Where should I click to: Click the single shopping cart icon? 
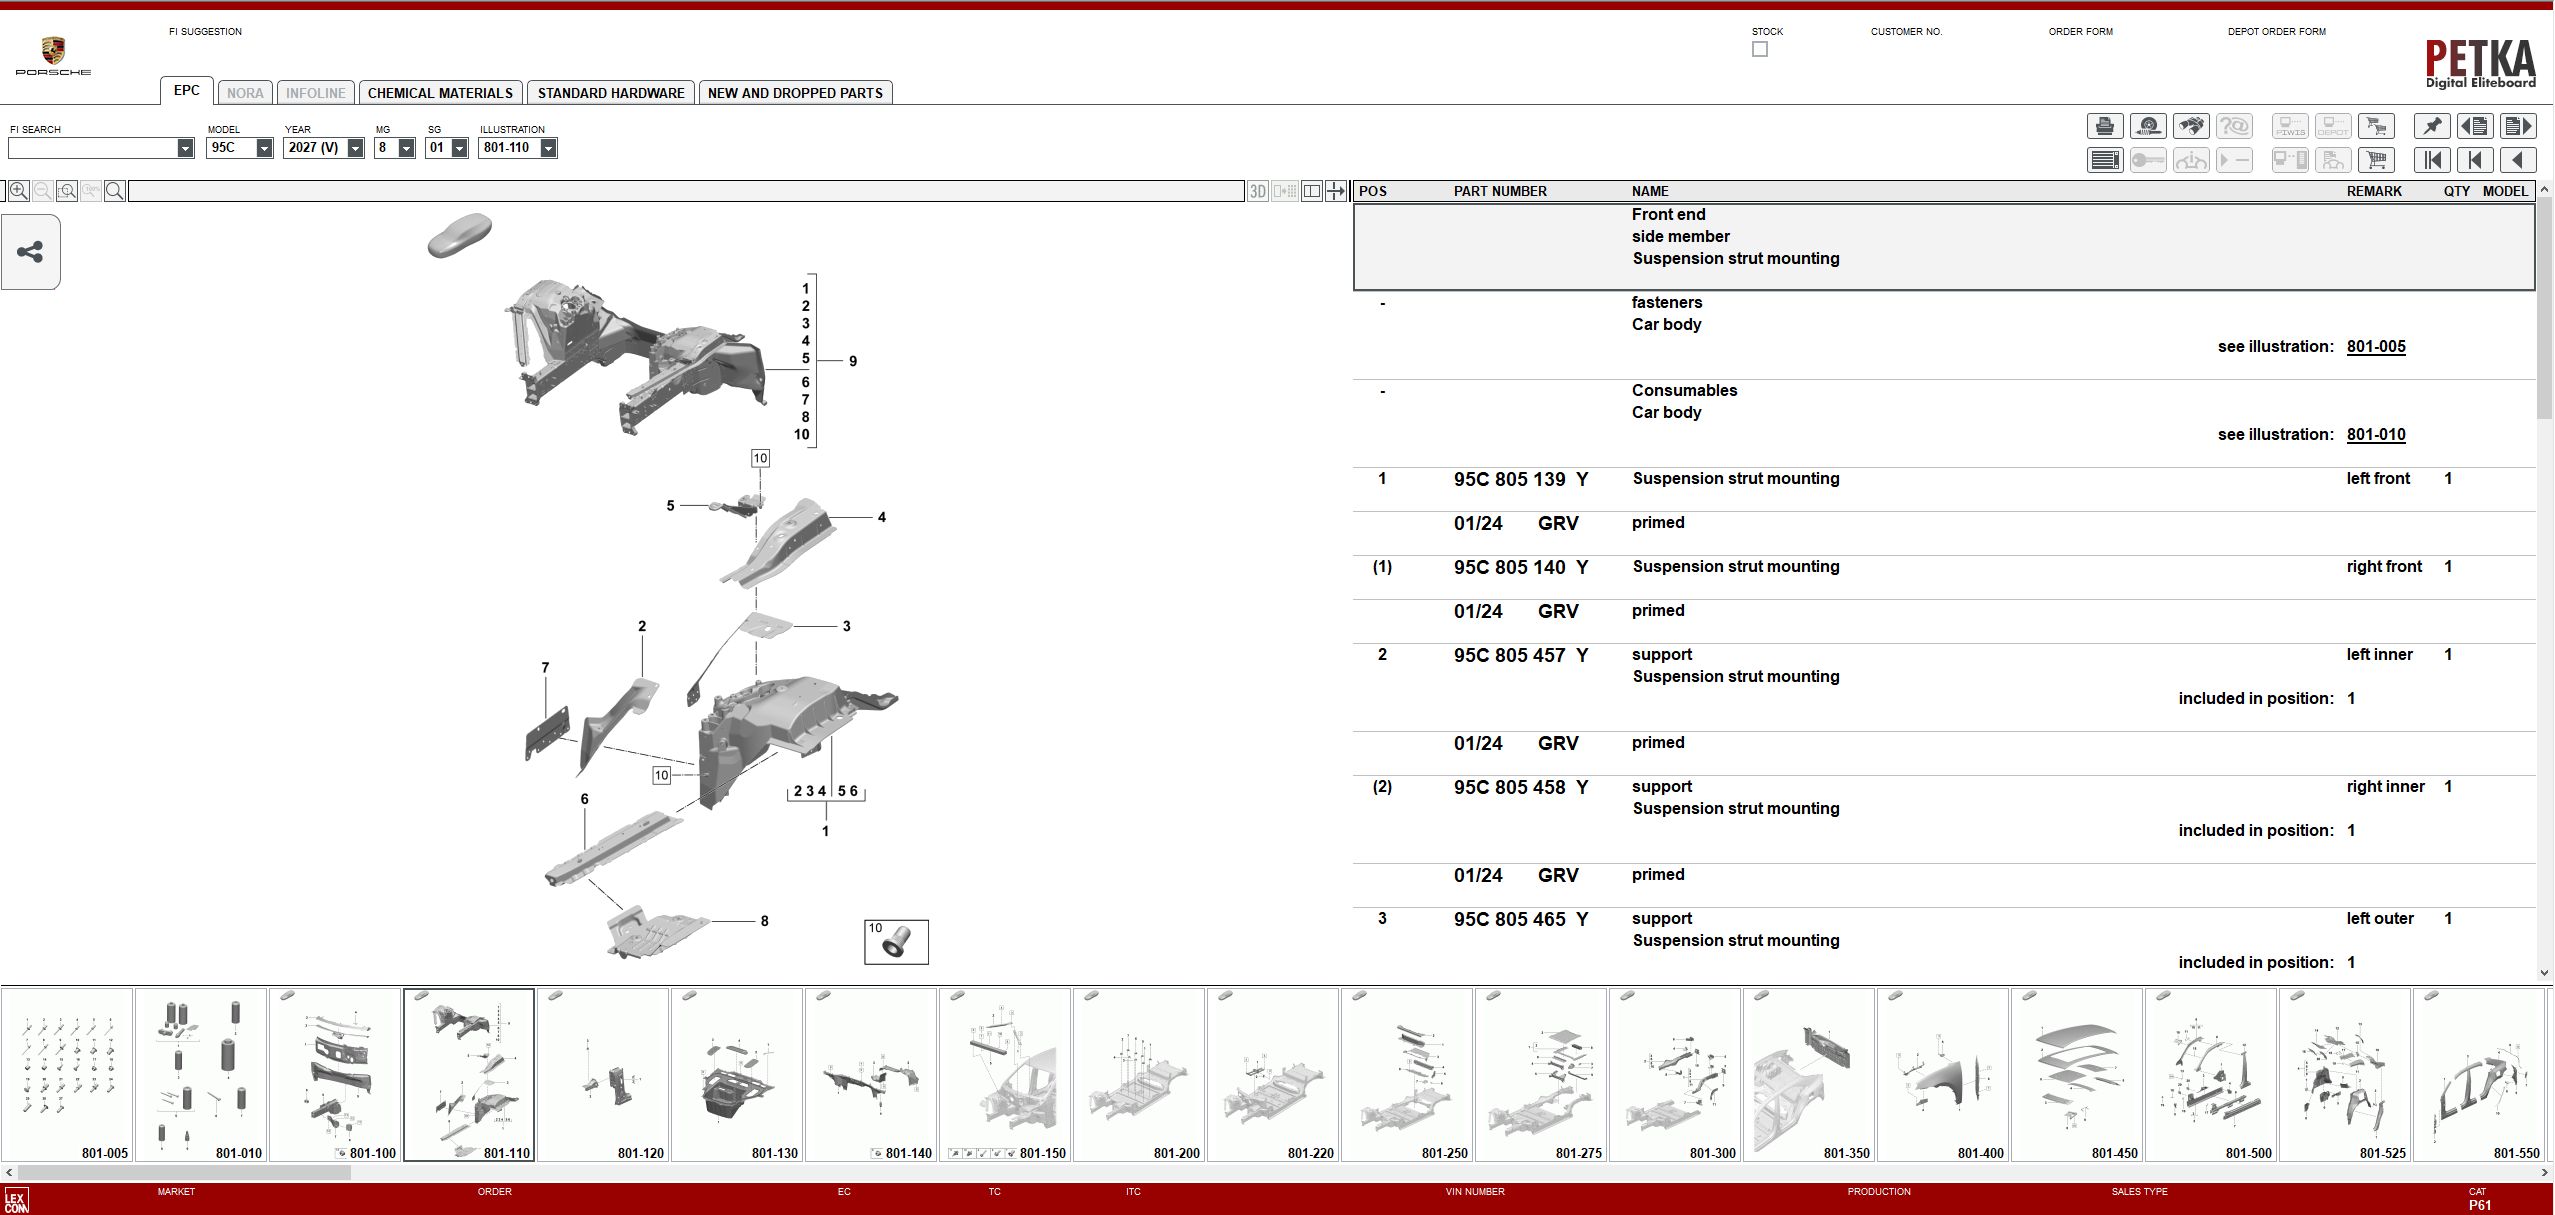(x=2377, y=160)
